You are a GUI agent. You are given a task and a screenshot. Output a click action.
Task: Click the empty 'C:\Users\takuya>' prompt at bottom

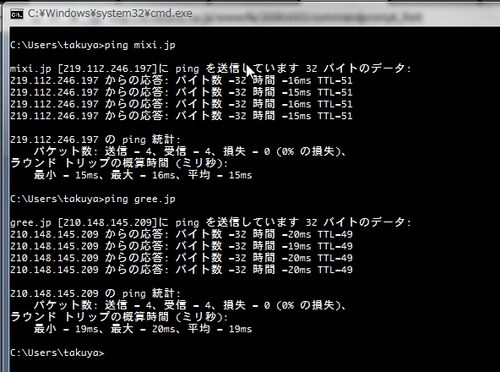pyautogui.click(x=57, y=353)
